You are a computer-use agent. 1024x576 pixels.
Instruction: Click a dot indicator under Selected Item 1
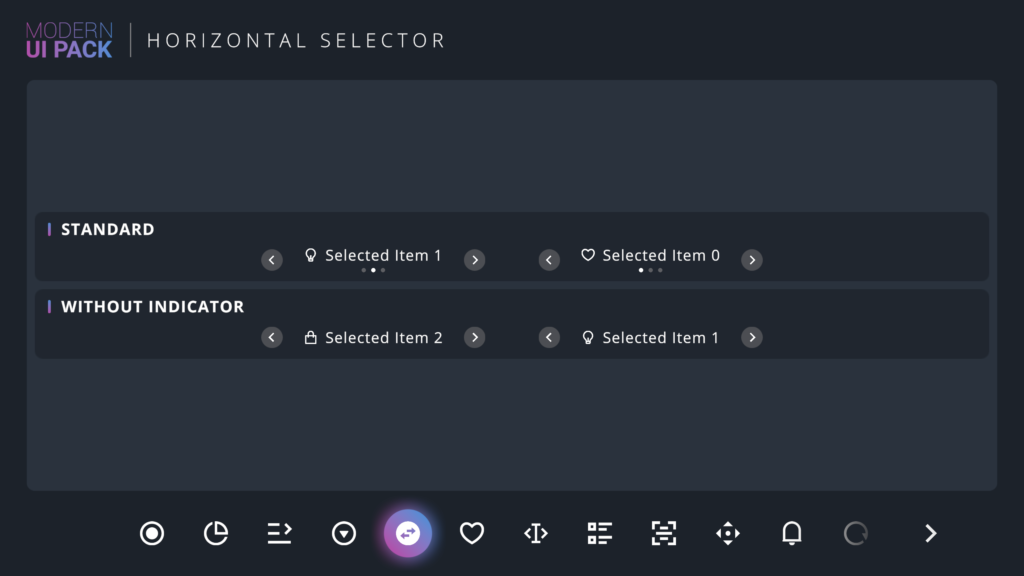[x=372, y=269]
